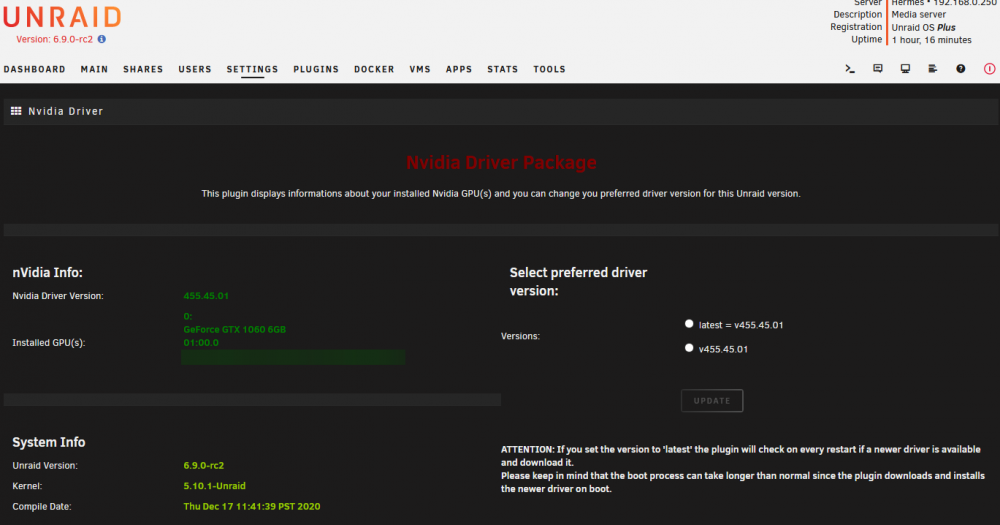The height and width of the screenshot is (525, 1000).
Task: Select the SETTINGS tab
Action: [253, 69]
